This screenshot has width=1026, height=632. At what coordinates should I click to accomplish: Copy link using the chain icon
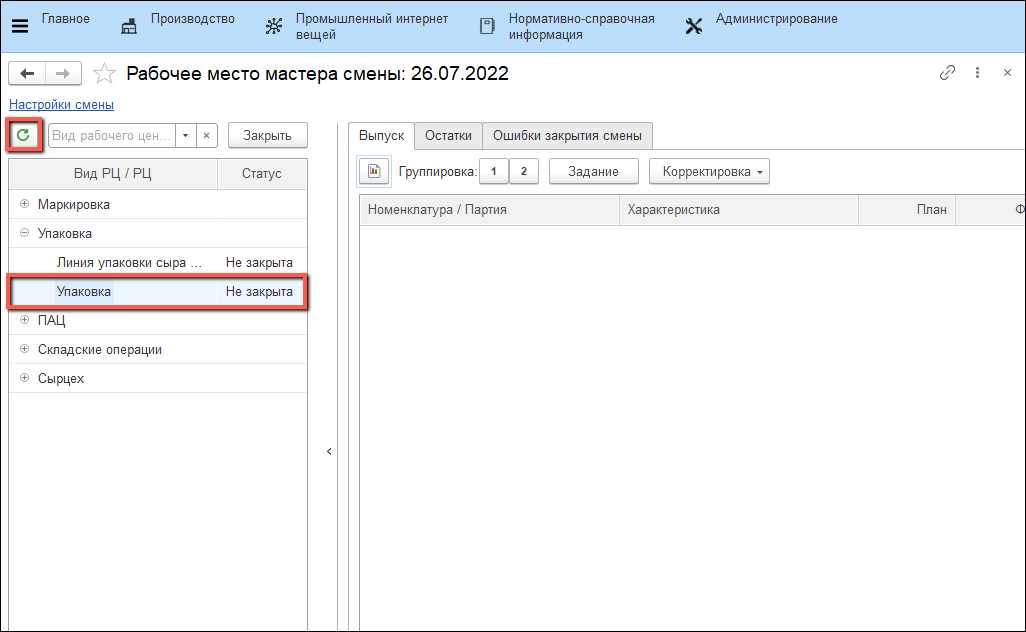(947, 73)
